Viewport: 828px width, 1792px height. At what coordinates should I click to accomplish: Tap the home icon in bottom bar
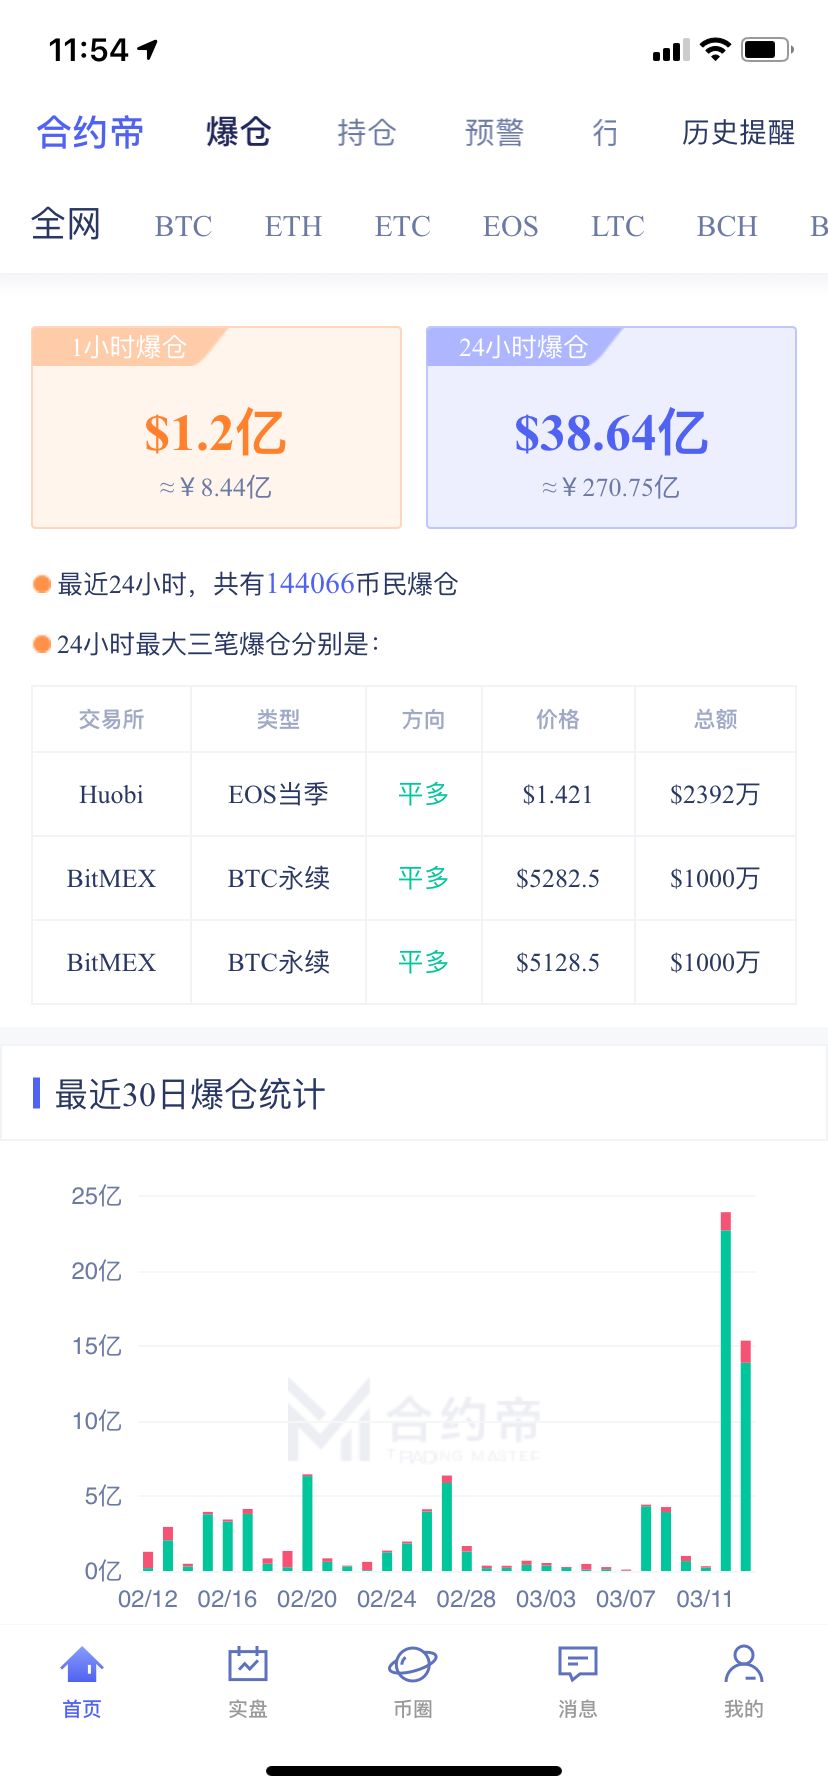(x=82, y=1666)
